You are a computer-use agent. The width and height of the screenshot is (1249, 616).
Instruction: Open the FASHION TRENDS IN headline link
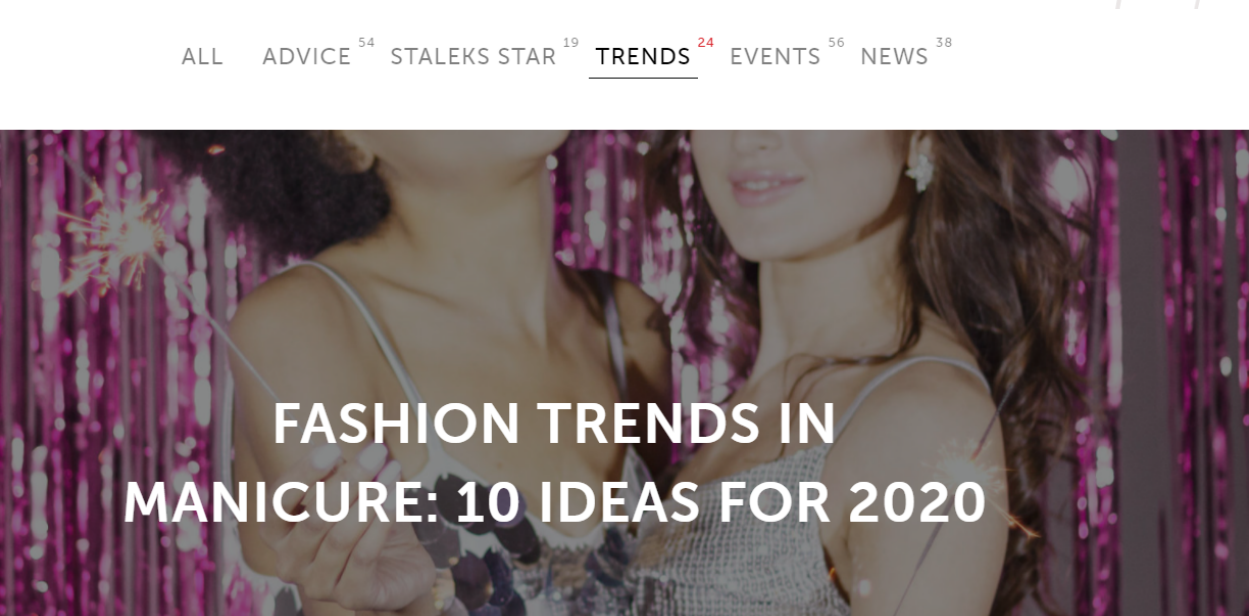tap(555, 424)
